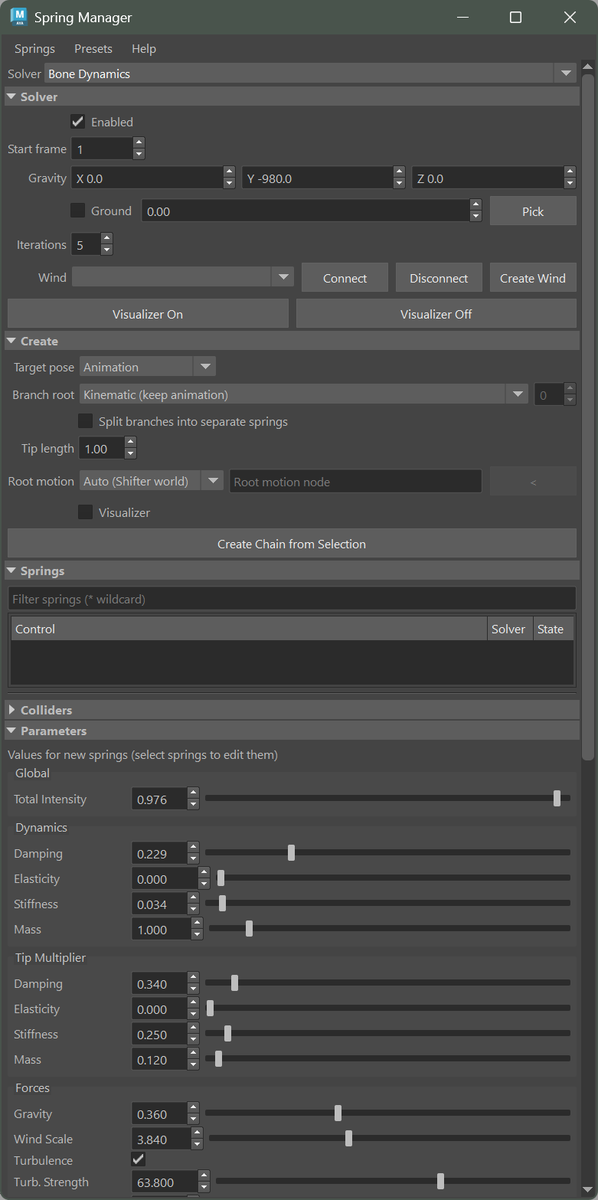Enable the Ground checkbox
598x1200 pixels.
click(78, 211)
